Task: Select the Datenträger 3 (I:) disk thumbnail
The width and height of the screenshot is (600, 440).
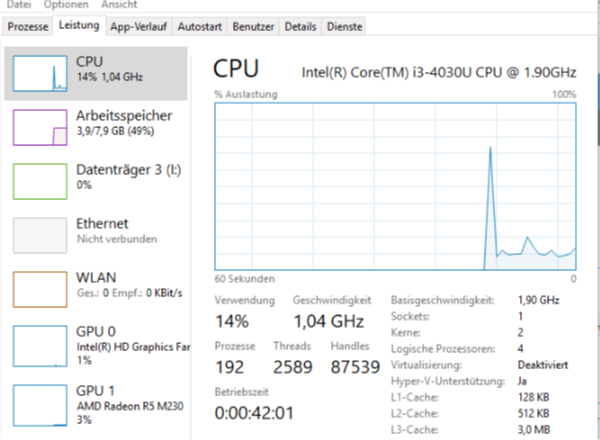Action: click(x=40, y=181)
